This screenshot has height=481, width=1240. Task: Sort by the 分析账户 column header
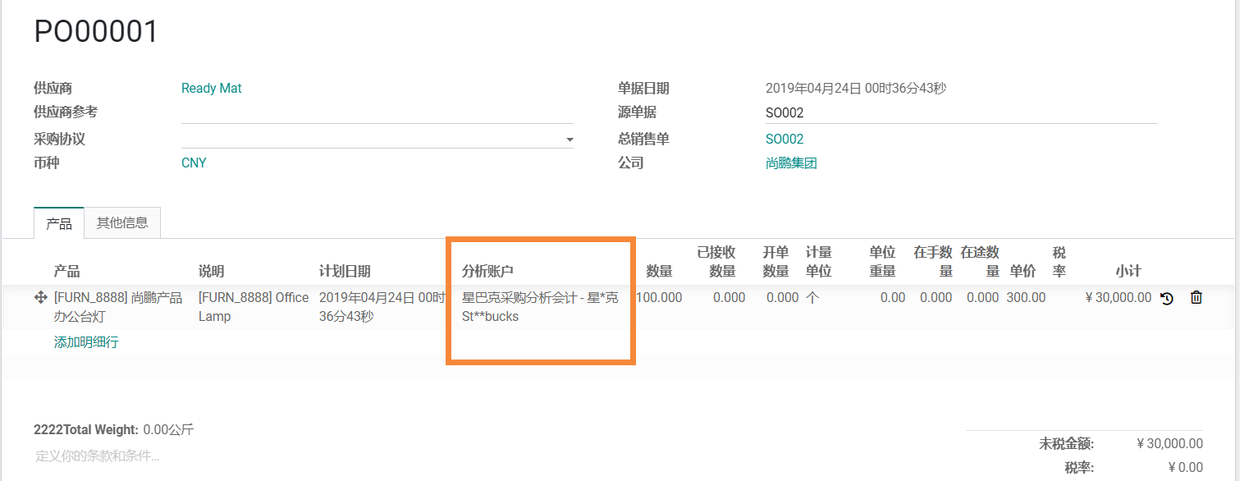(x=488, y=271)
